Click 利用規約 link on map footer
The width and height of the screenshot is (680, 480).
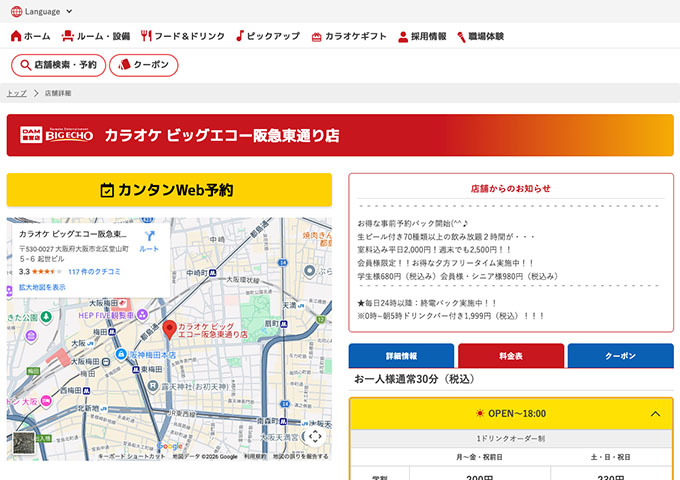click(x=255, y=457)
